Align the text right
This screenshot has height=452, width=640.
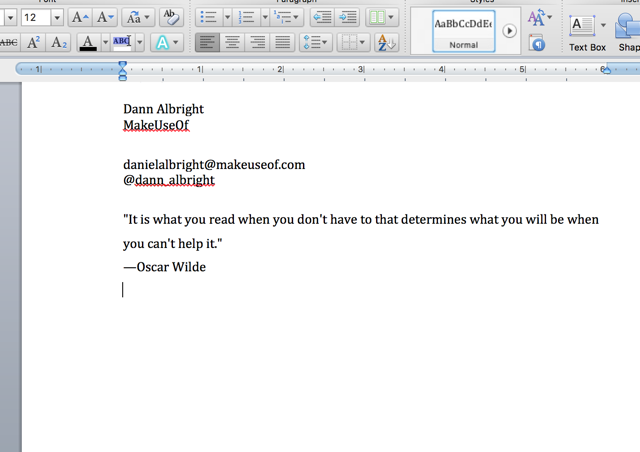[258, 42]
